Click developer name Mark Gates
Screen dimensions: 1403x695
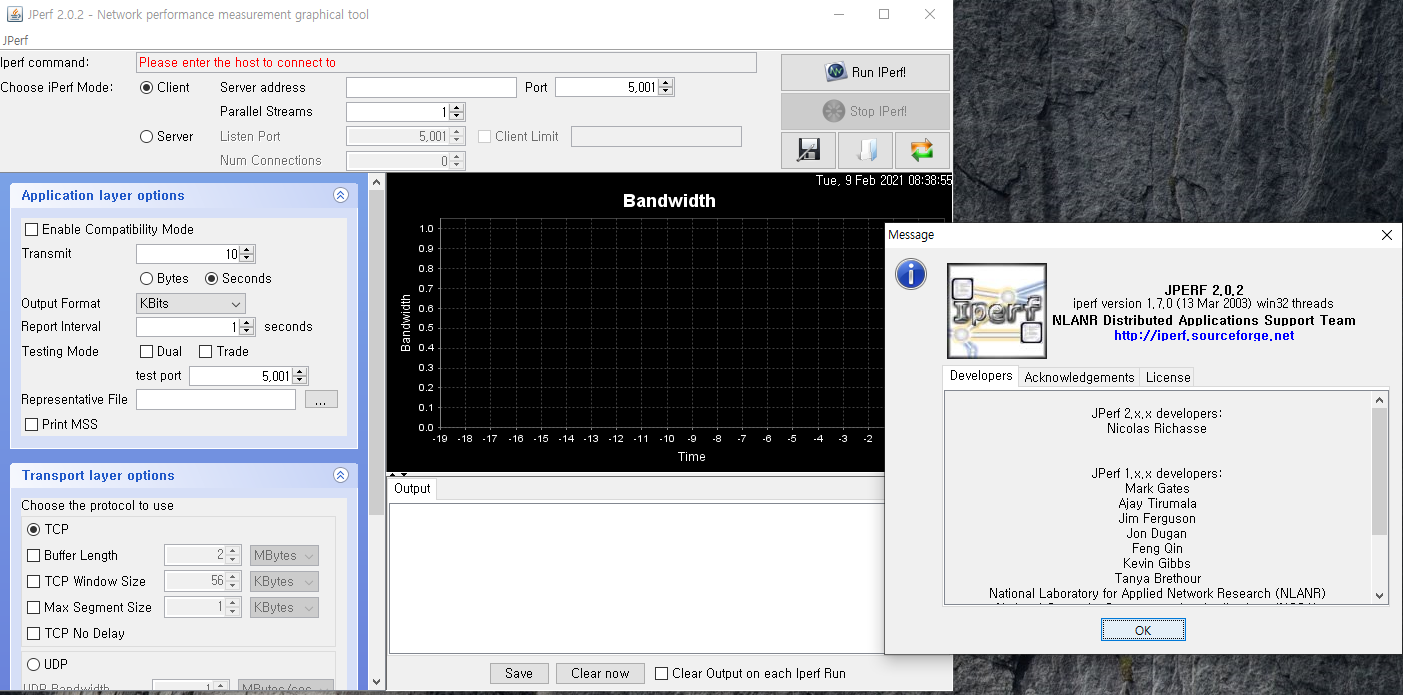(x=1157, y=488)
